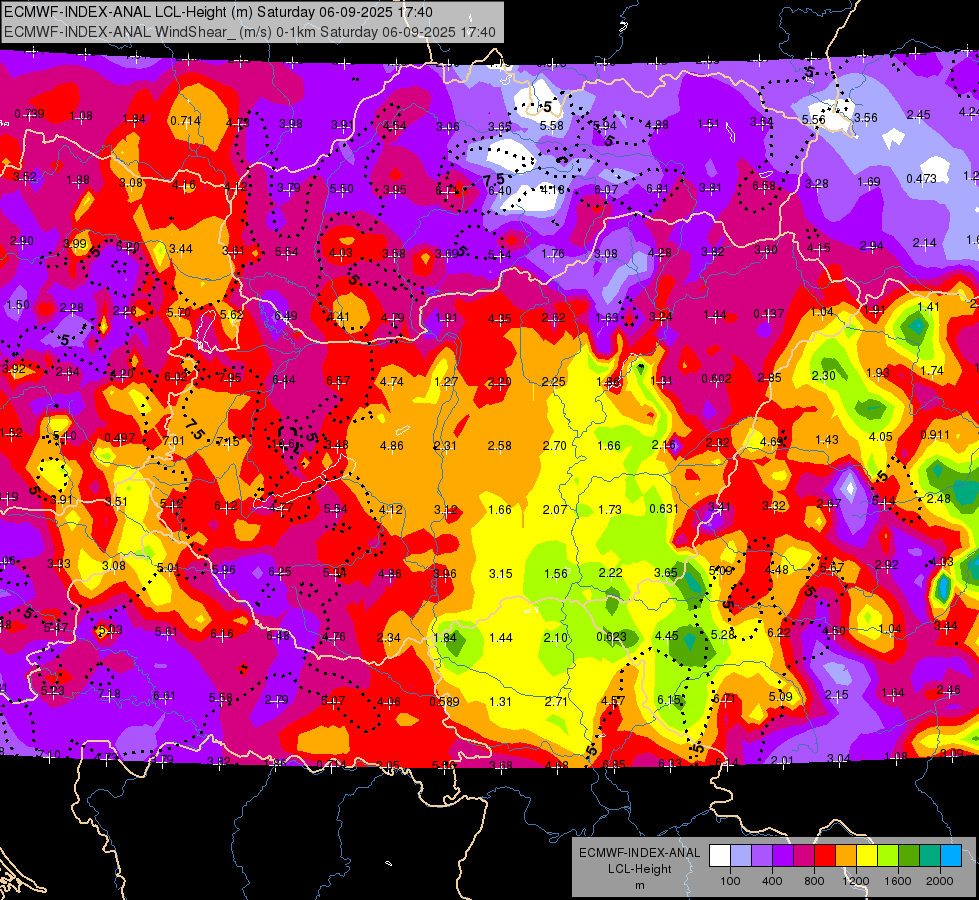Click the wind shear value 6.49
Screen dimensions: 979x900
point(286,315)
